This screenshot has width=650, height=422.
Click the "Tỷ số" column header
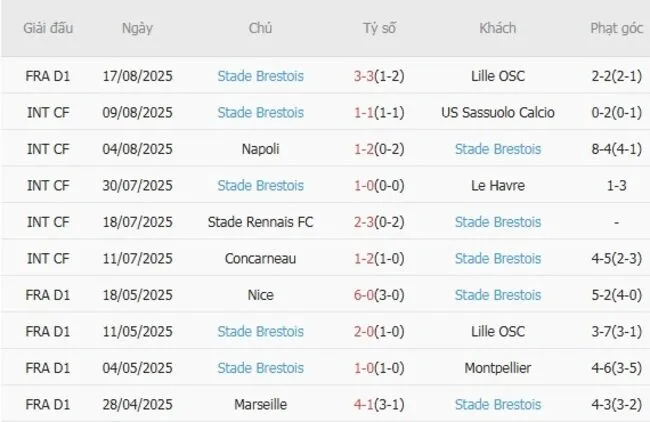[379, 28]
